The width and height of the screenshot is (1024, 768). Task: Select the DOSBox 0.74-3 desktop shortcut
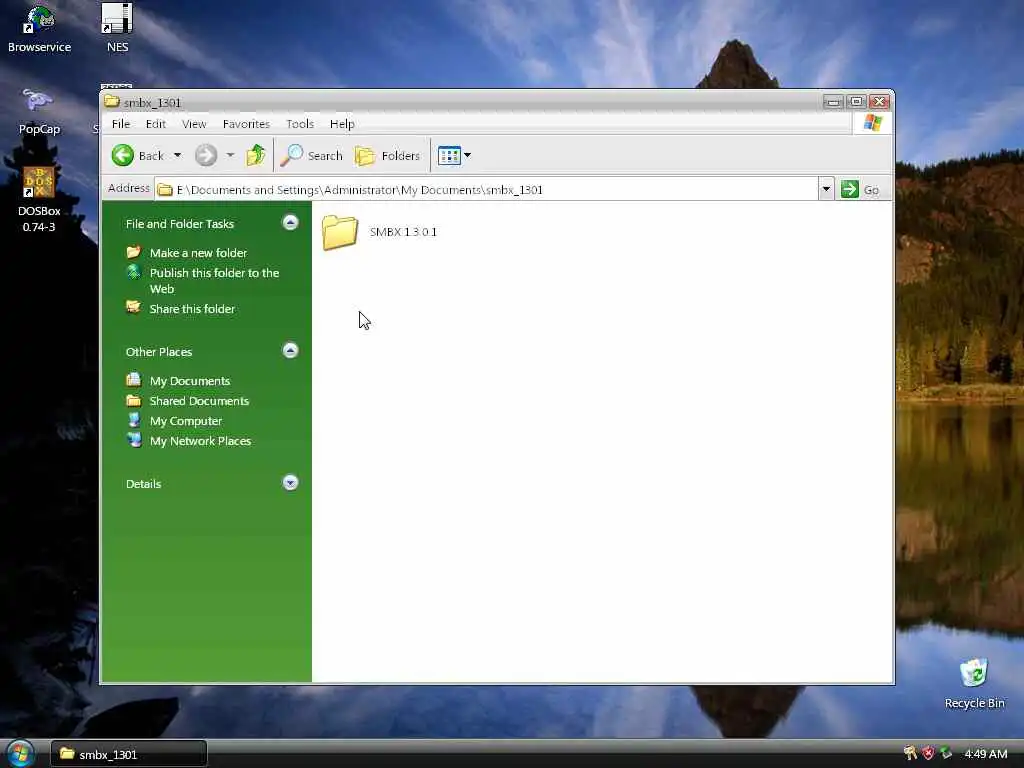pyautogui.click(x=39, y=199)
